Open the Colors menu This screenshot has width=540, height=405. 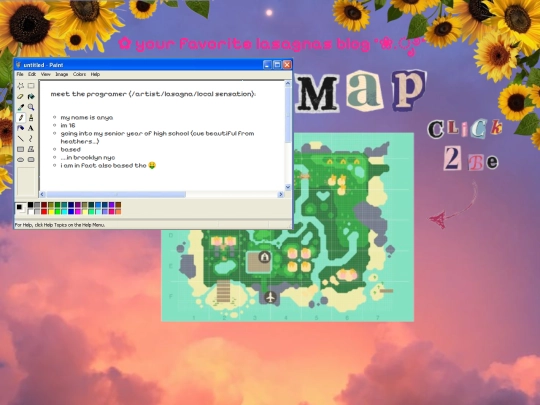point(79,74)
